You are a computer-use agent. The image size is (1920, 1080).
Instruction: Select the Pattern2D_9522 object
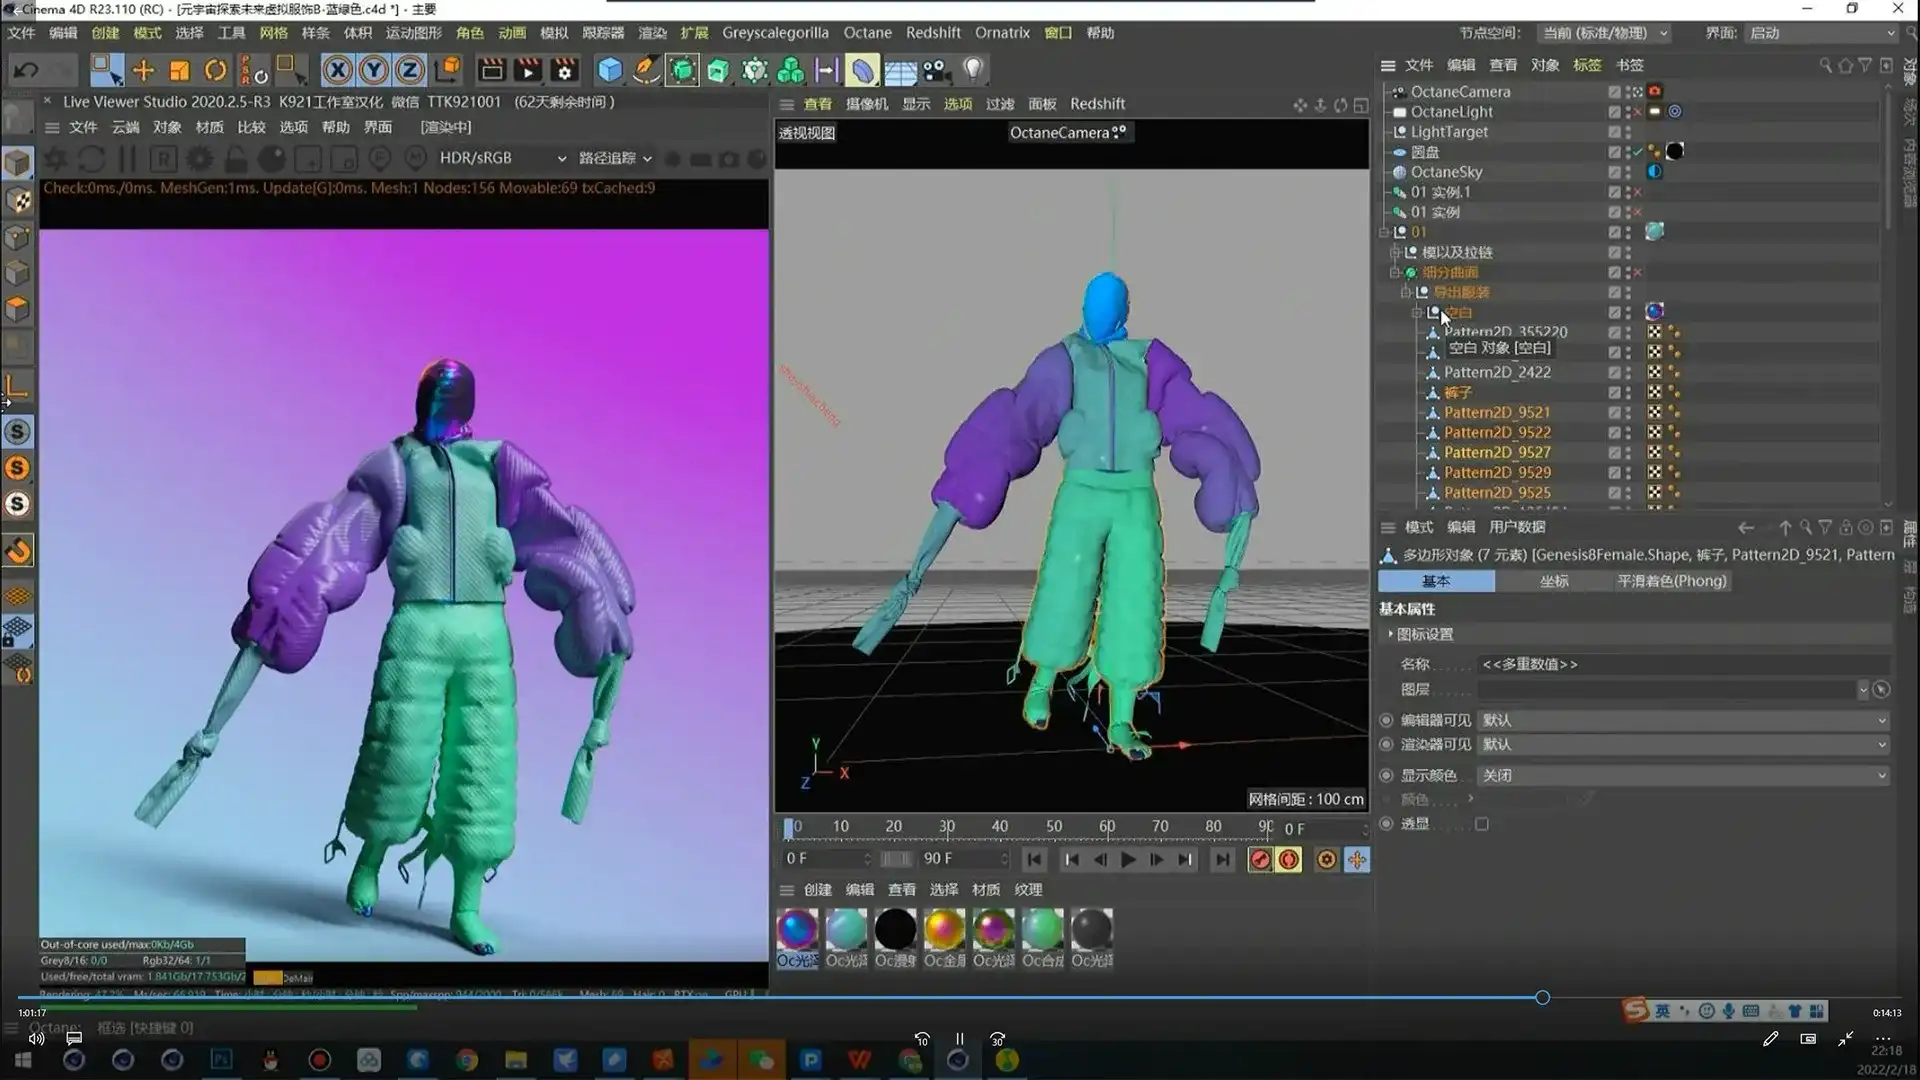pos(1497,432)
